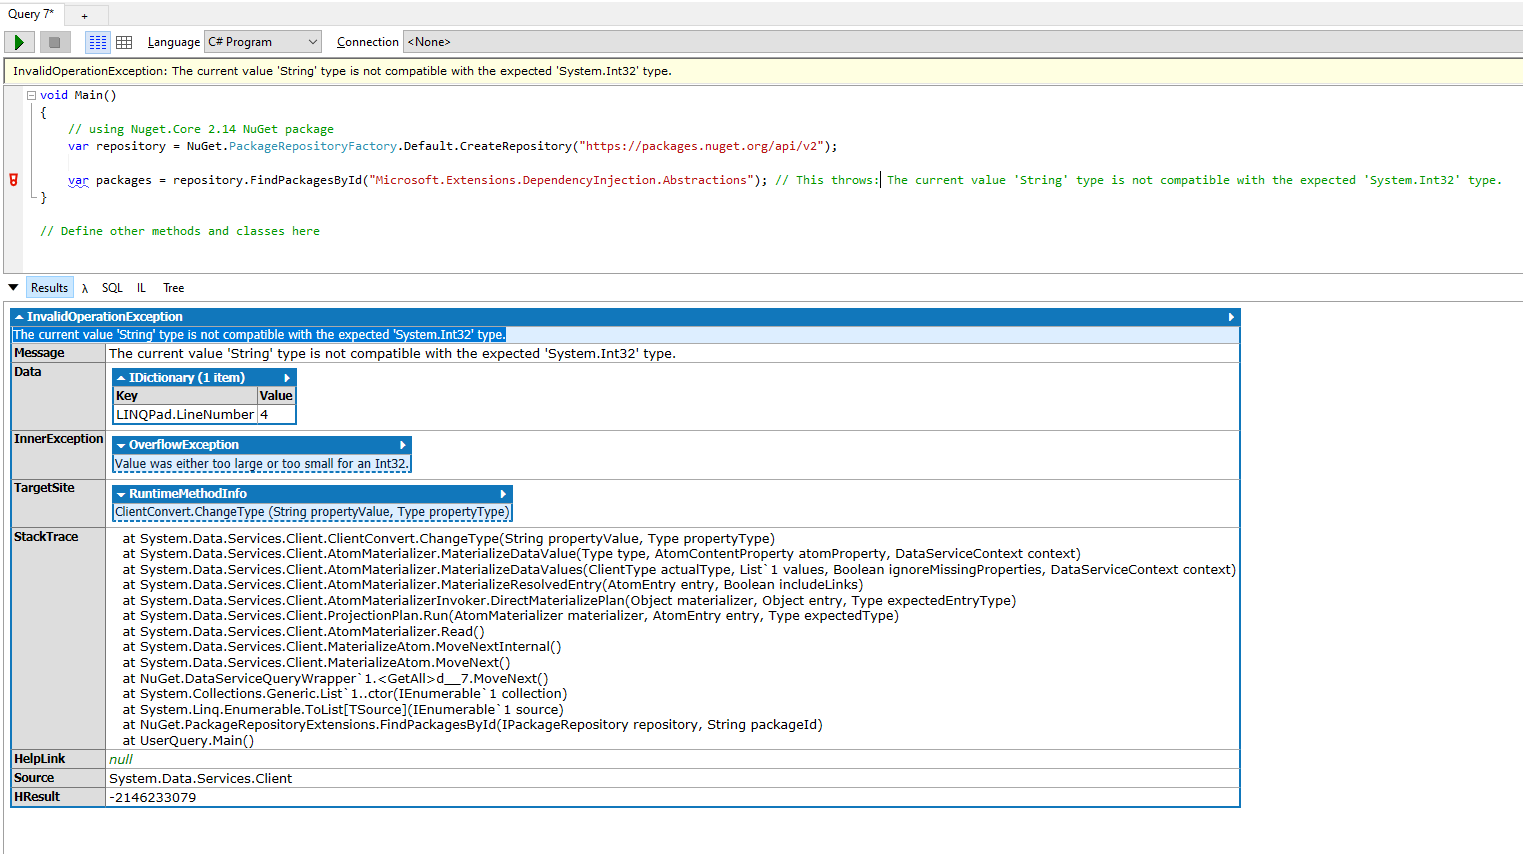Collapse the Main method with the outline box
Screen dimensions: 1523x854
pyautogui.click(x=31, y=94)
